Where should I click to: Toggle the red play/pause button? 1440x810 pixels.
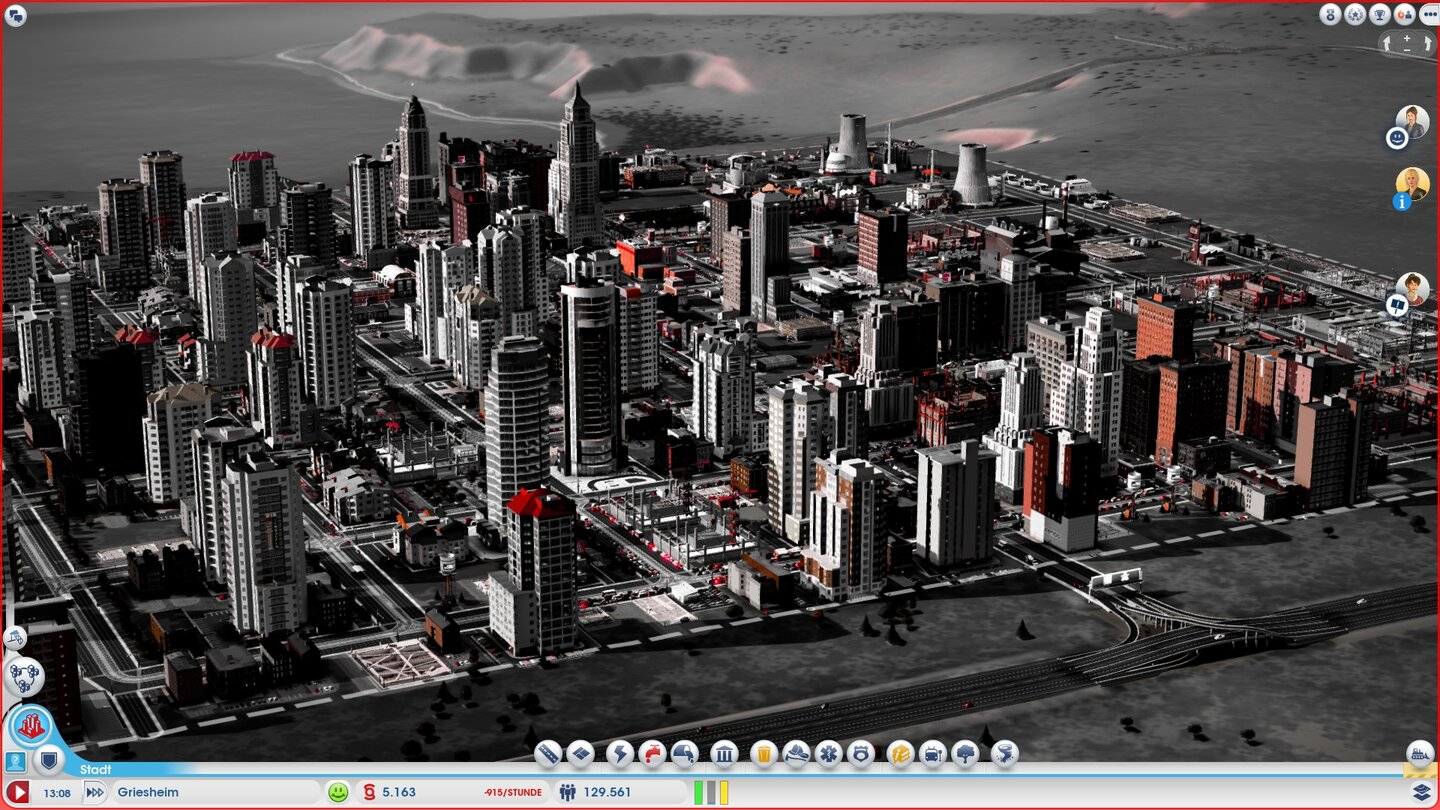coord(18,793)
